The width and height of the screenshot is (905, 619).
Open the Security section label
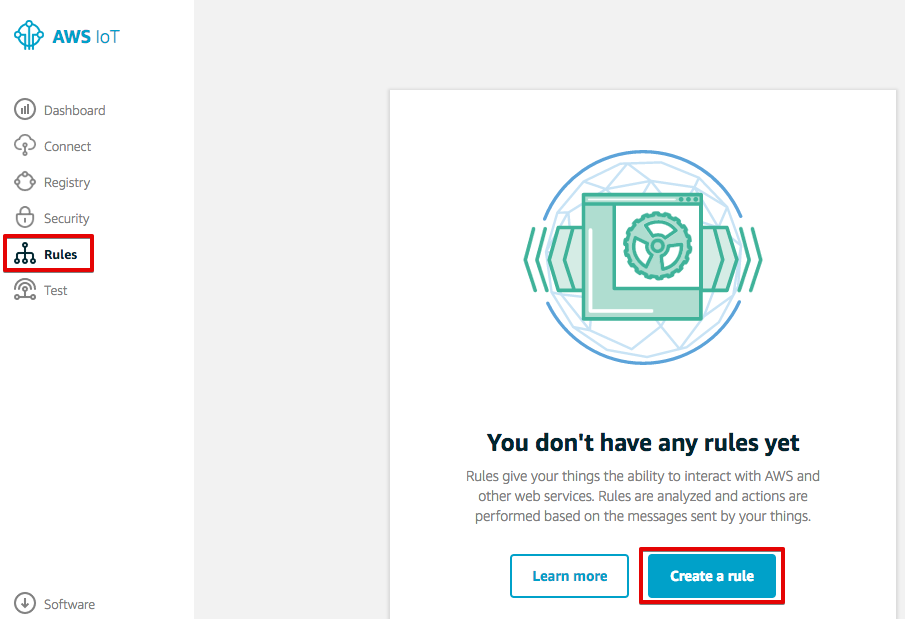[x=66, y=218]
